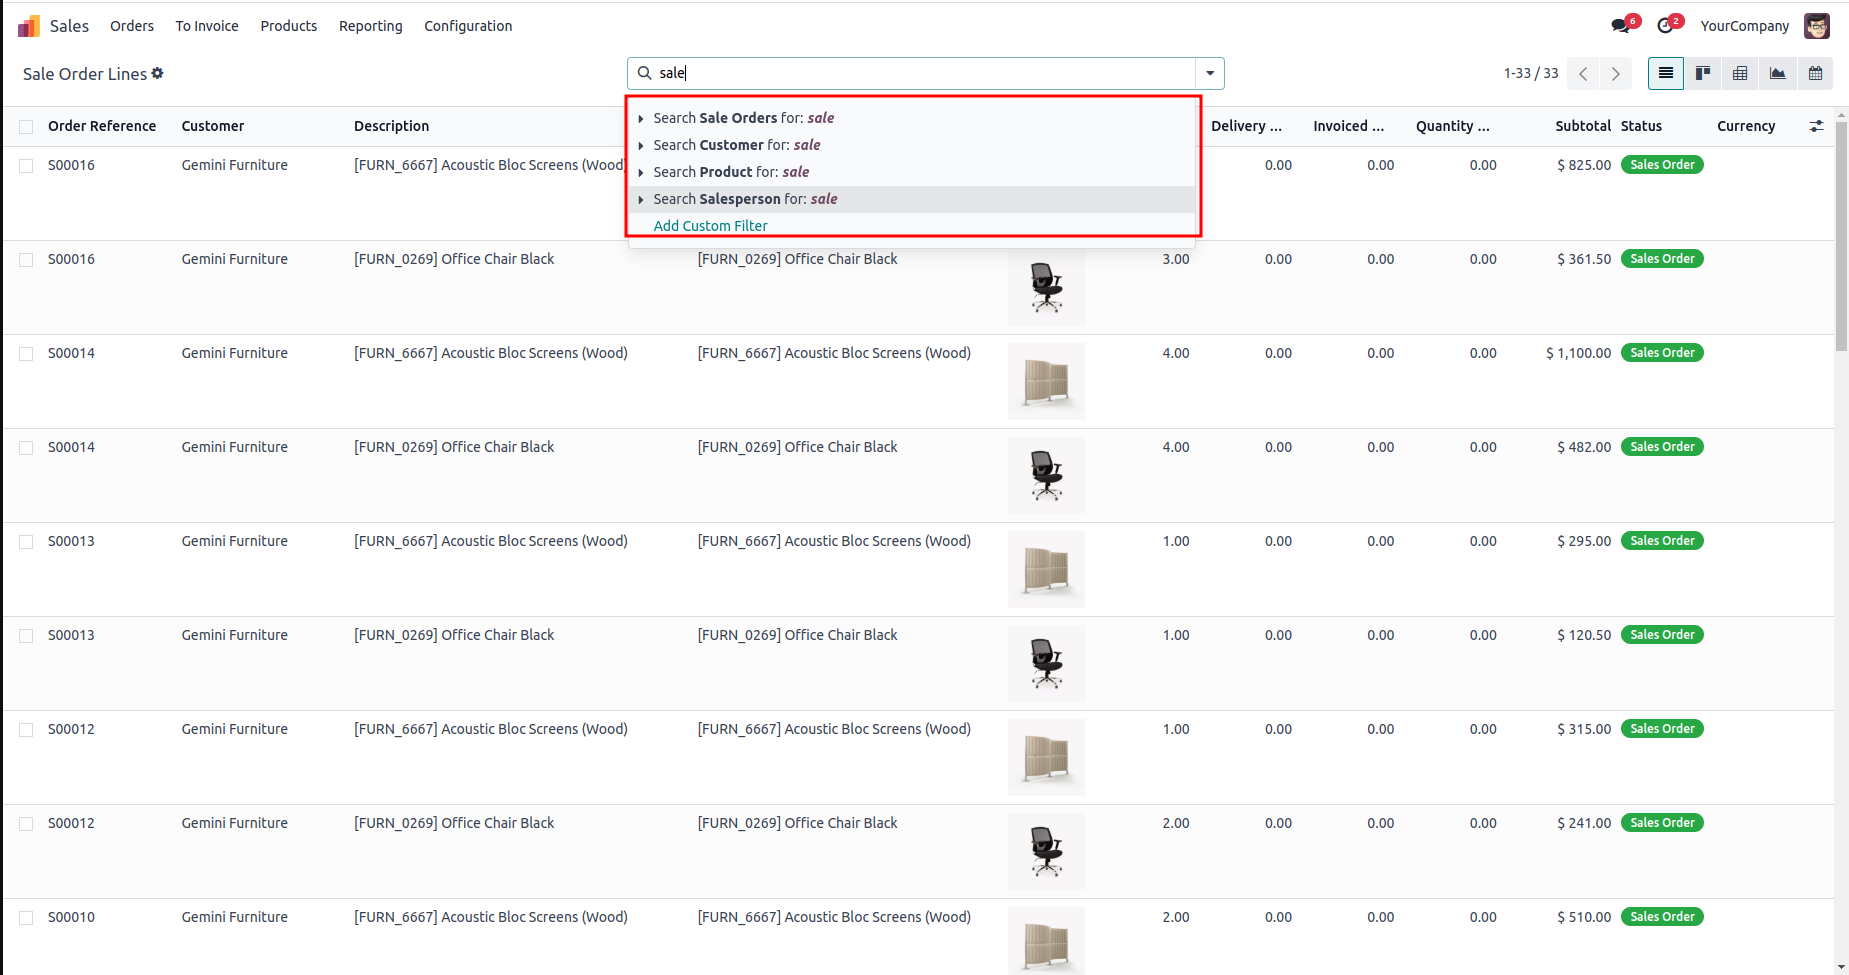The image size is (1849, 975).
Task: Check the first S00014 row checkbox
Action: (x=26, y=354)
